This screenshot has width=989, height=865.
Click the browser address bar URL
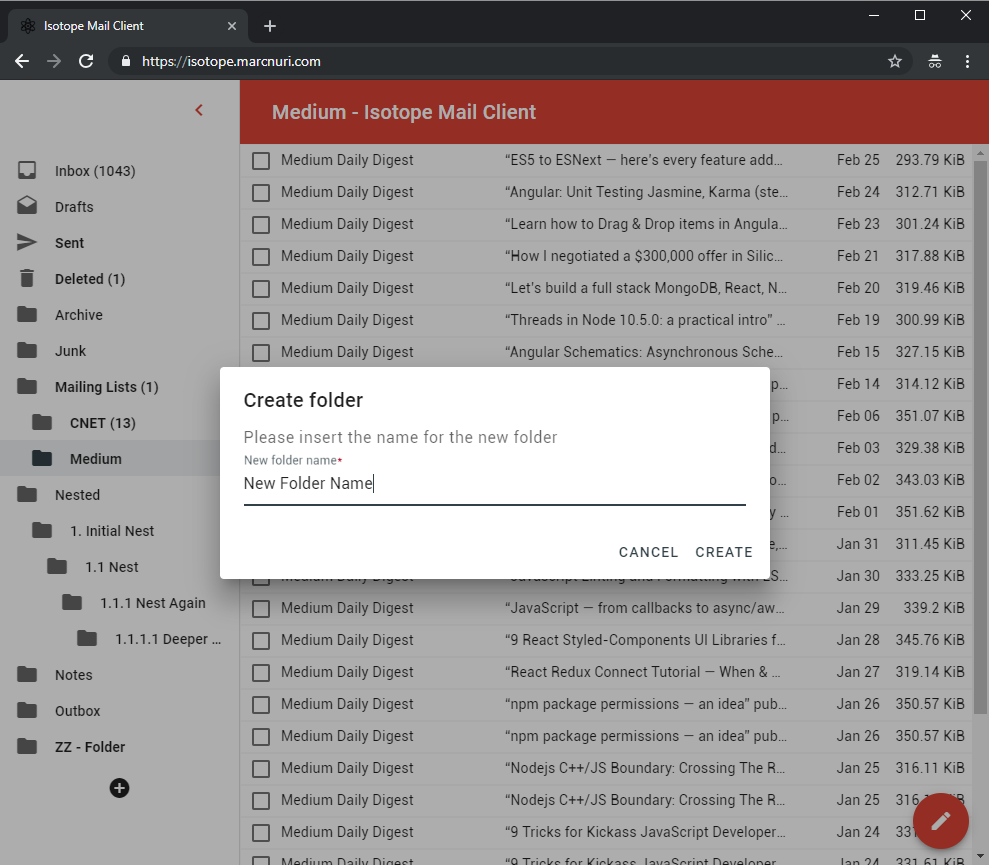coord(231,61)
